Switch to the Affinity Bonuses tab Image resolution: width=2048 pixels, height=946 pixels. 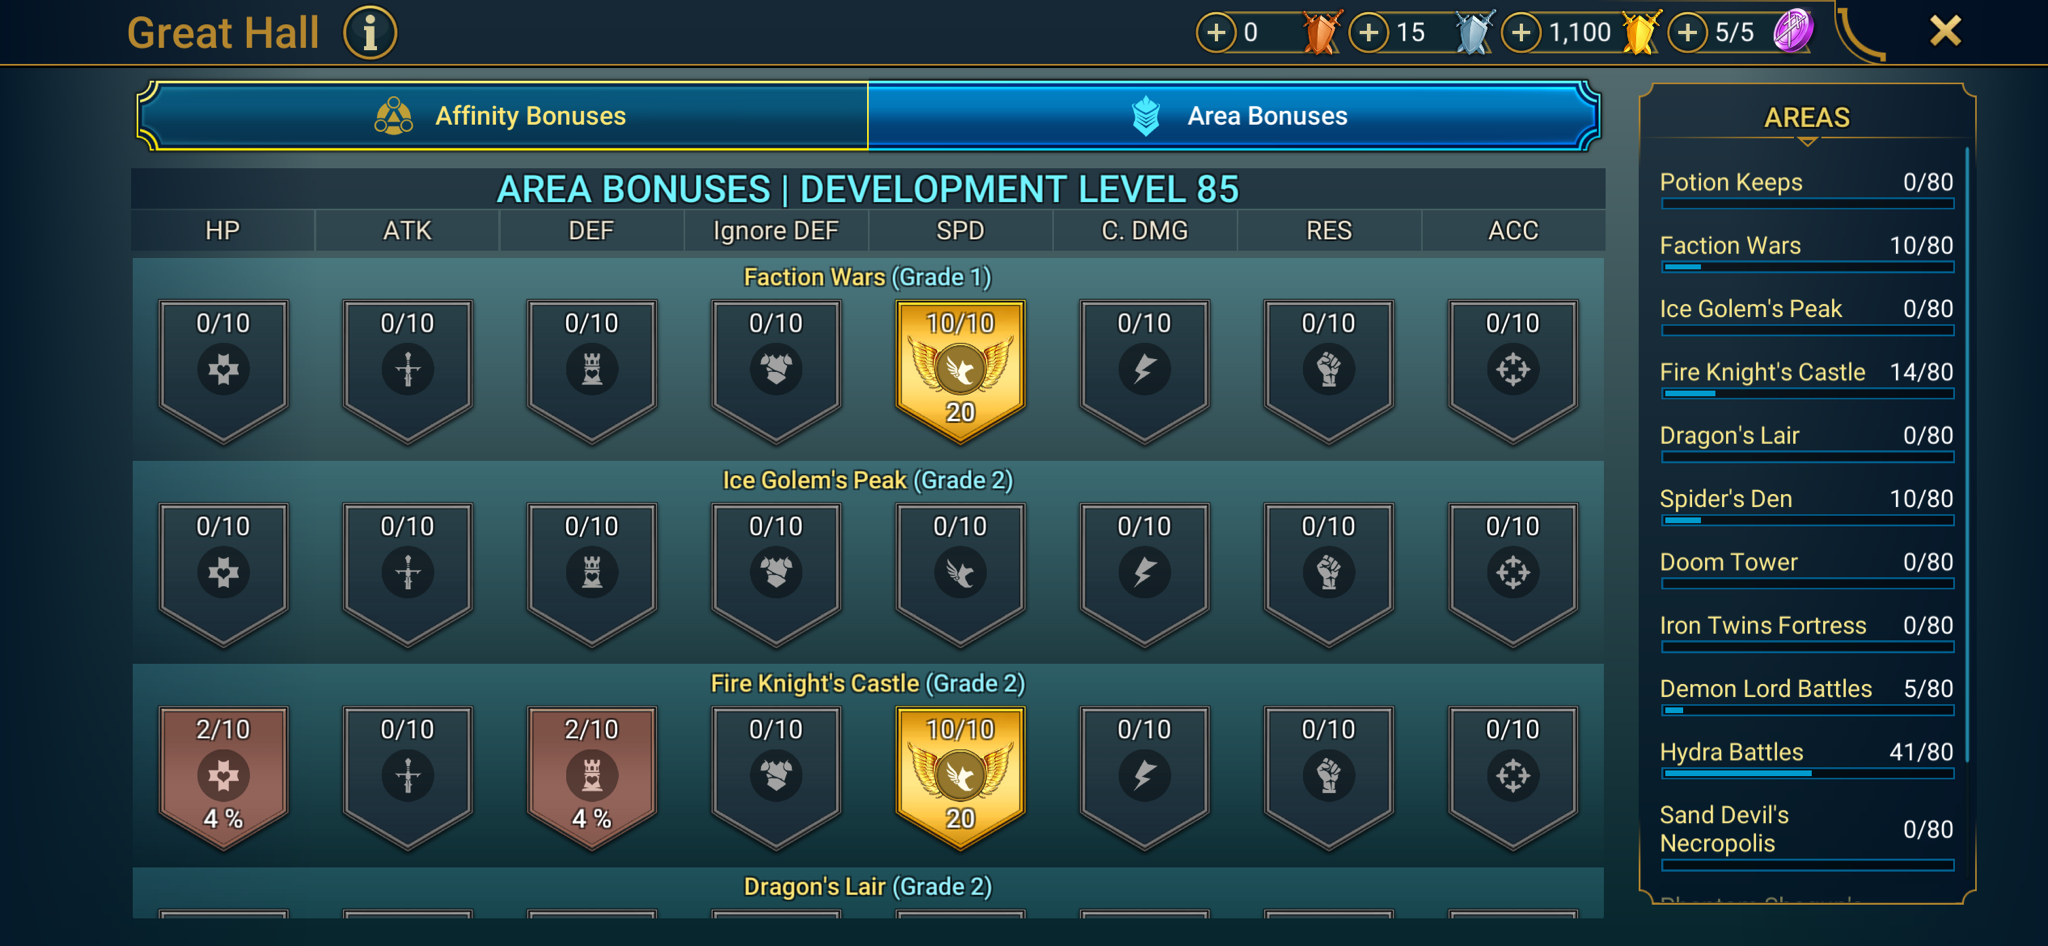tap(503, 116)
